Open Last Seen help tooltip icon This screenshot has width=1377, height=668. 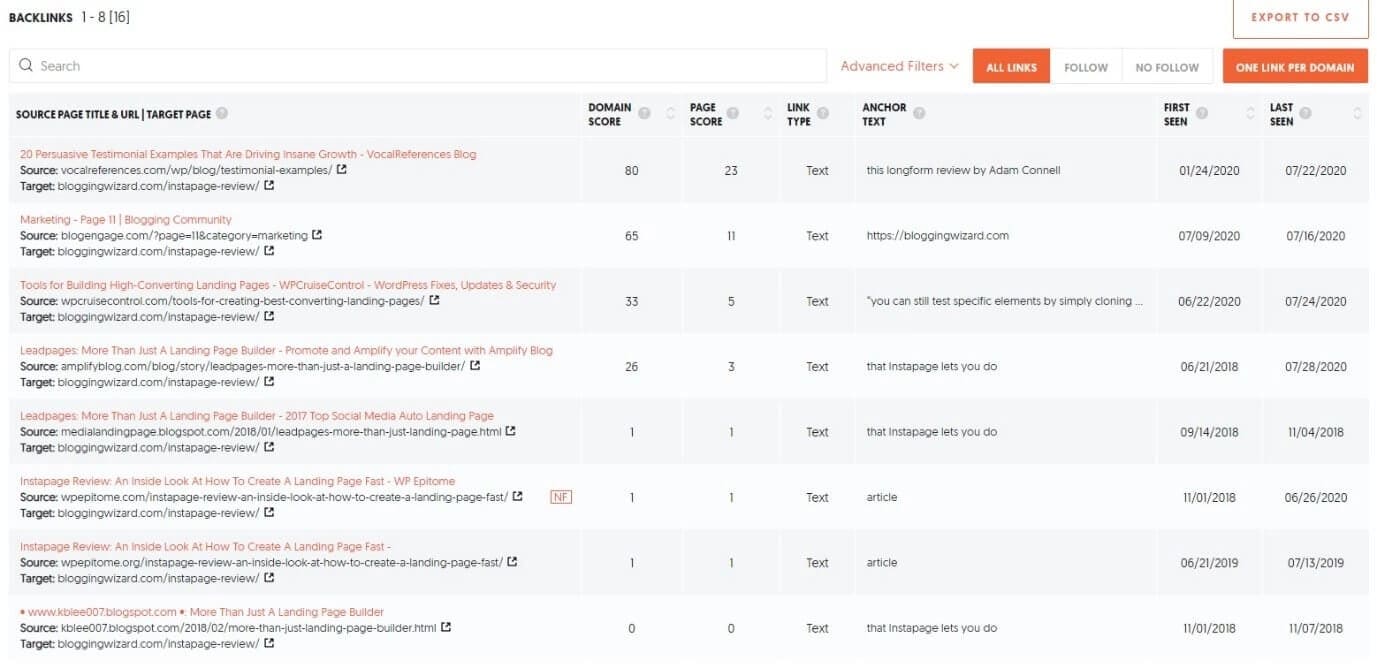(x=1306, y=113)
